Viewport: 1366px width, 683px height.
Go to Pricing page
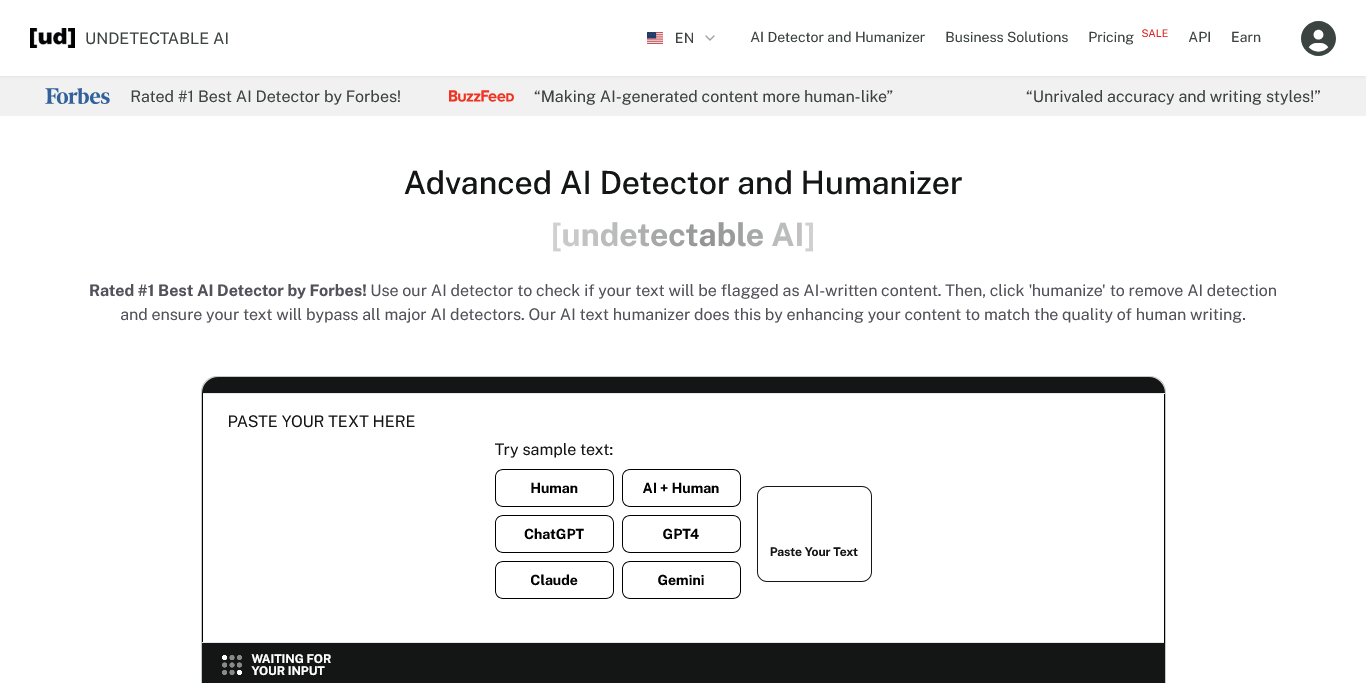click(x=1111, y=37)
